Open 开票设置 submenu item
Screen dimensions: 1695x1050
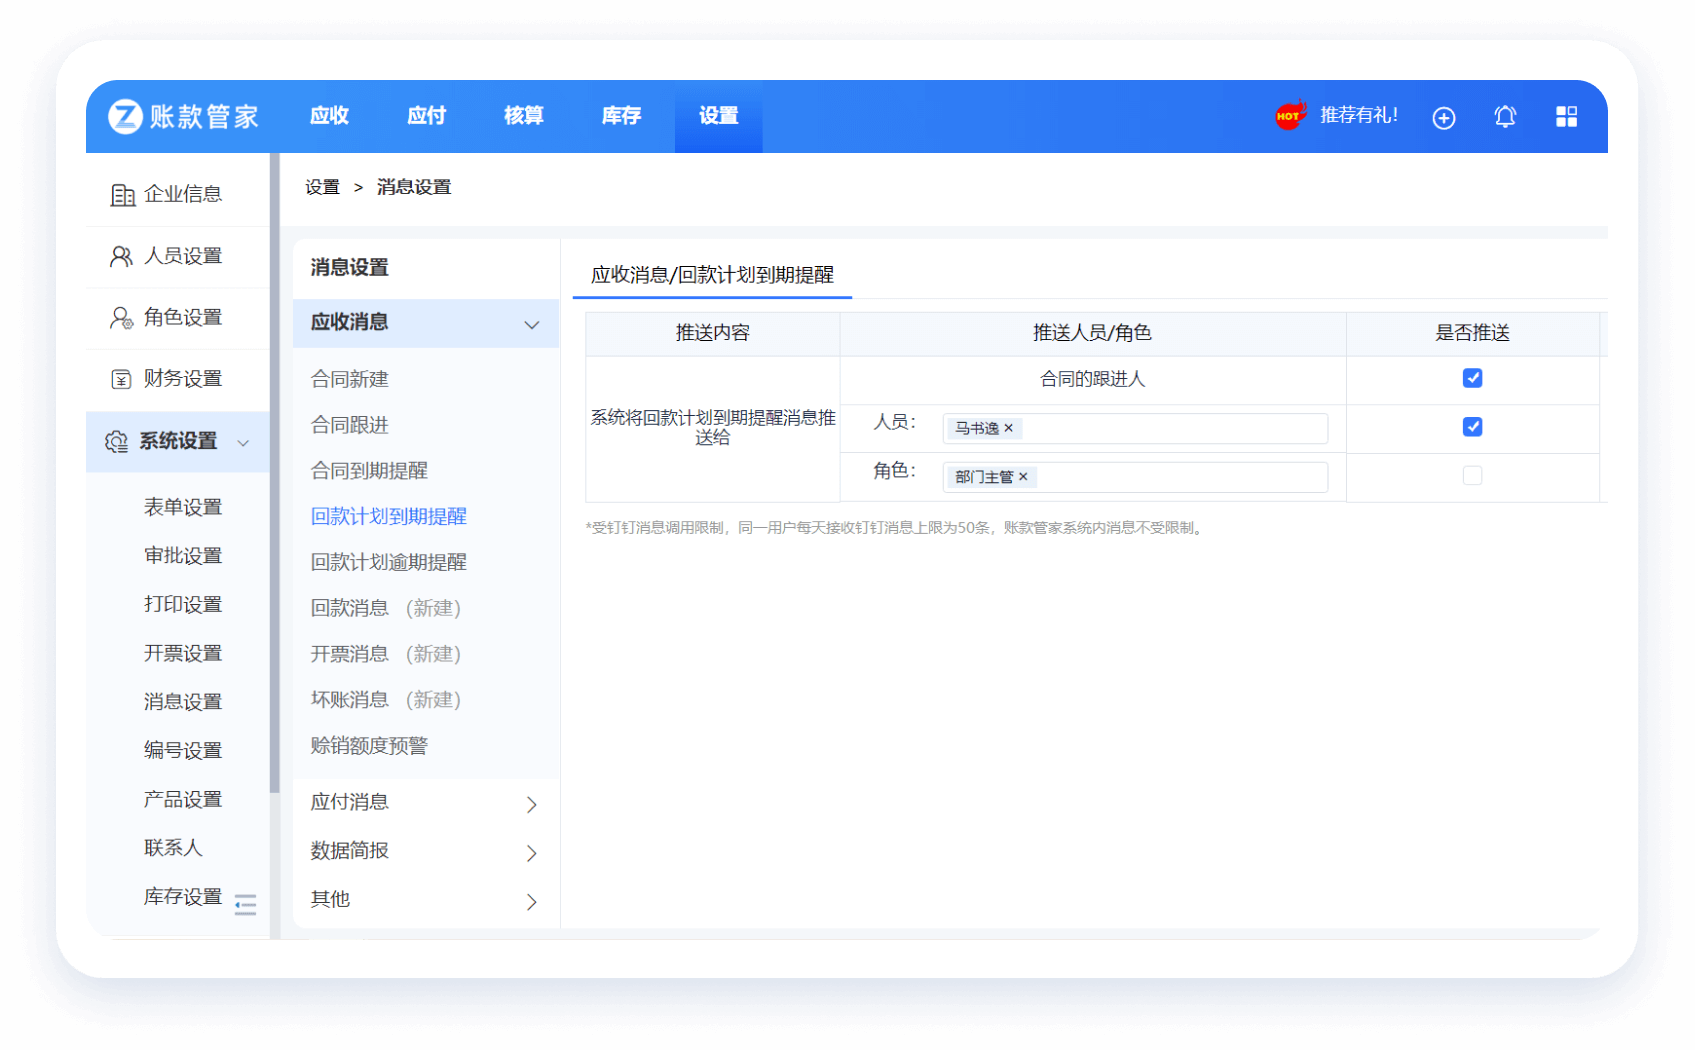[183, 653]
